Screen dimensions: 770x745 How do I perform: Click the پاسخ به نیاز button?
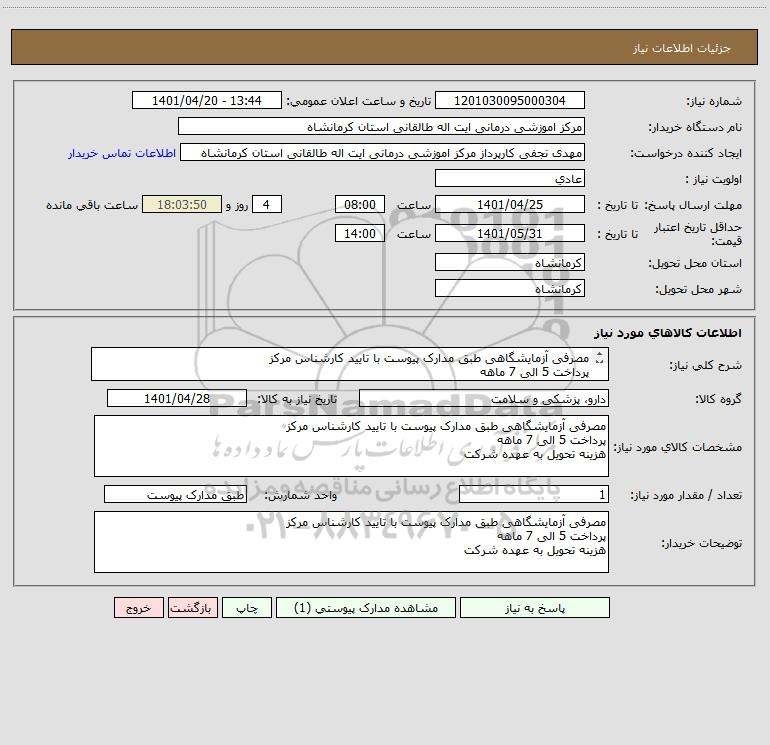coord(535,608)
